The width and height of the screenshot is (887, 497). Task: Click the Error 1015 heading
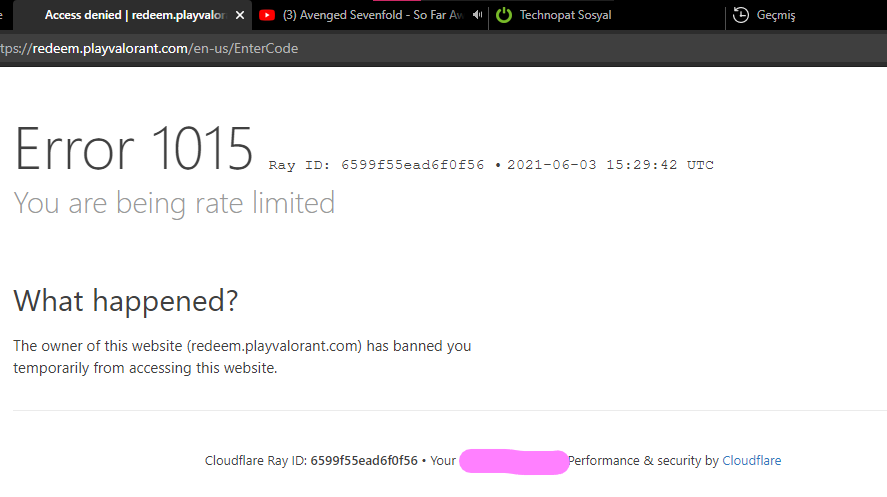[133, 149]
